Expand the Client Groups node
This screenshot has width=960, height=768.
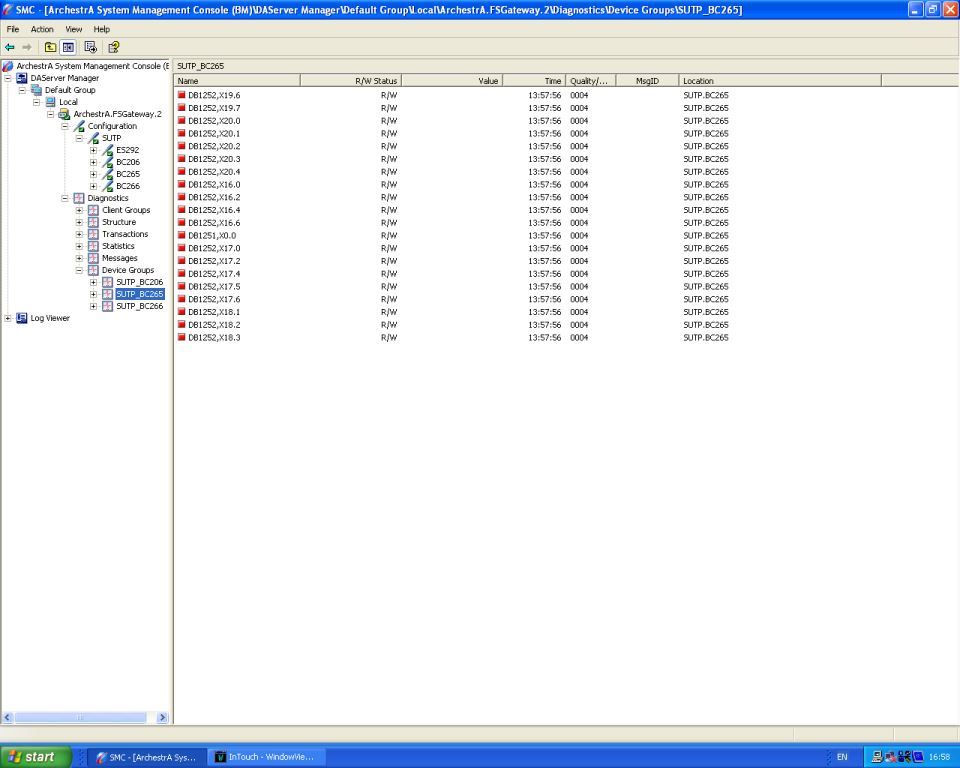click(x=79, y=210)
